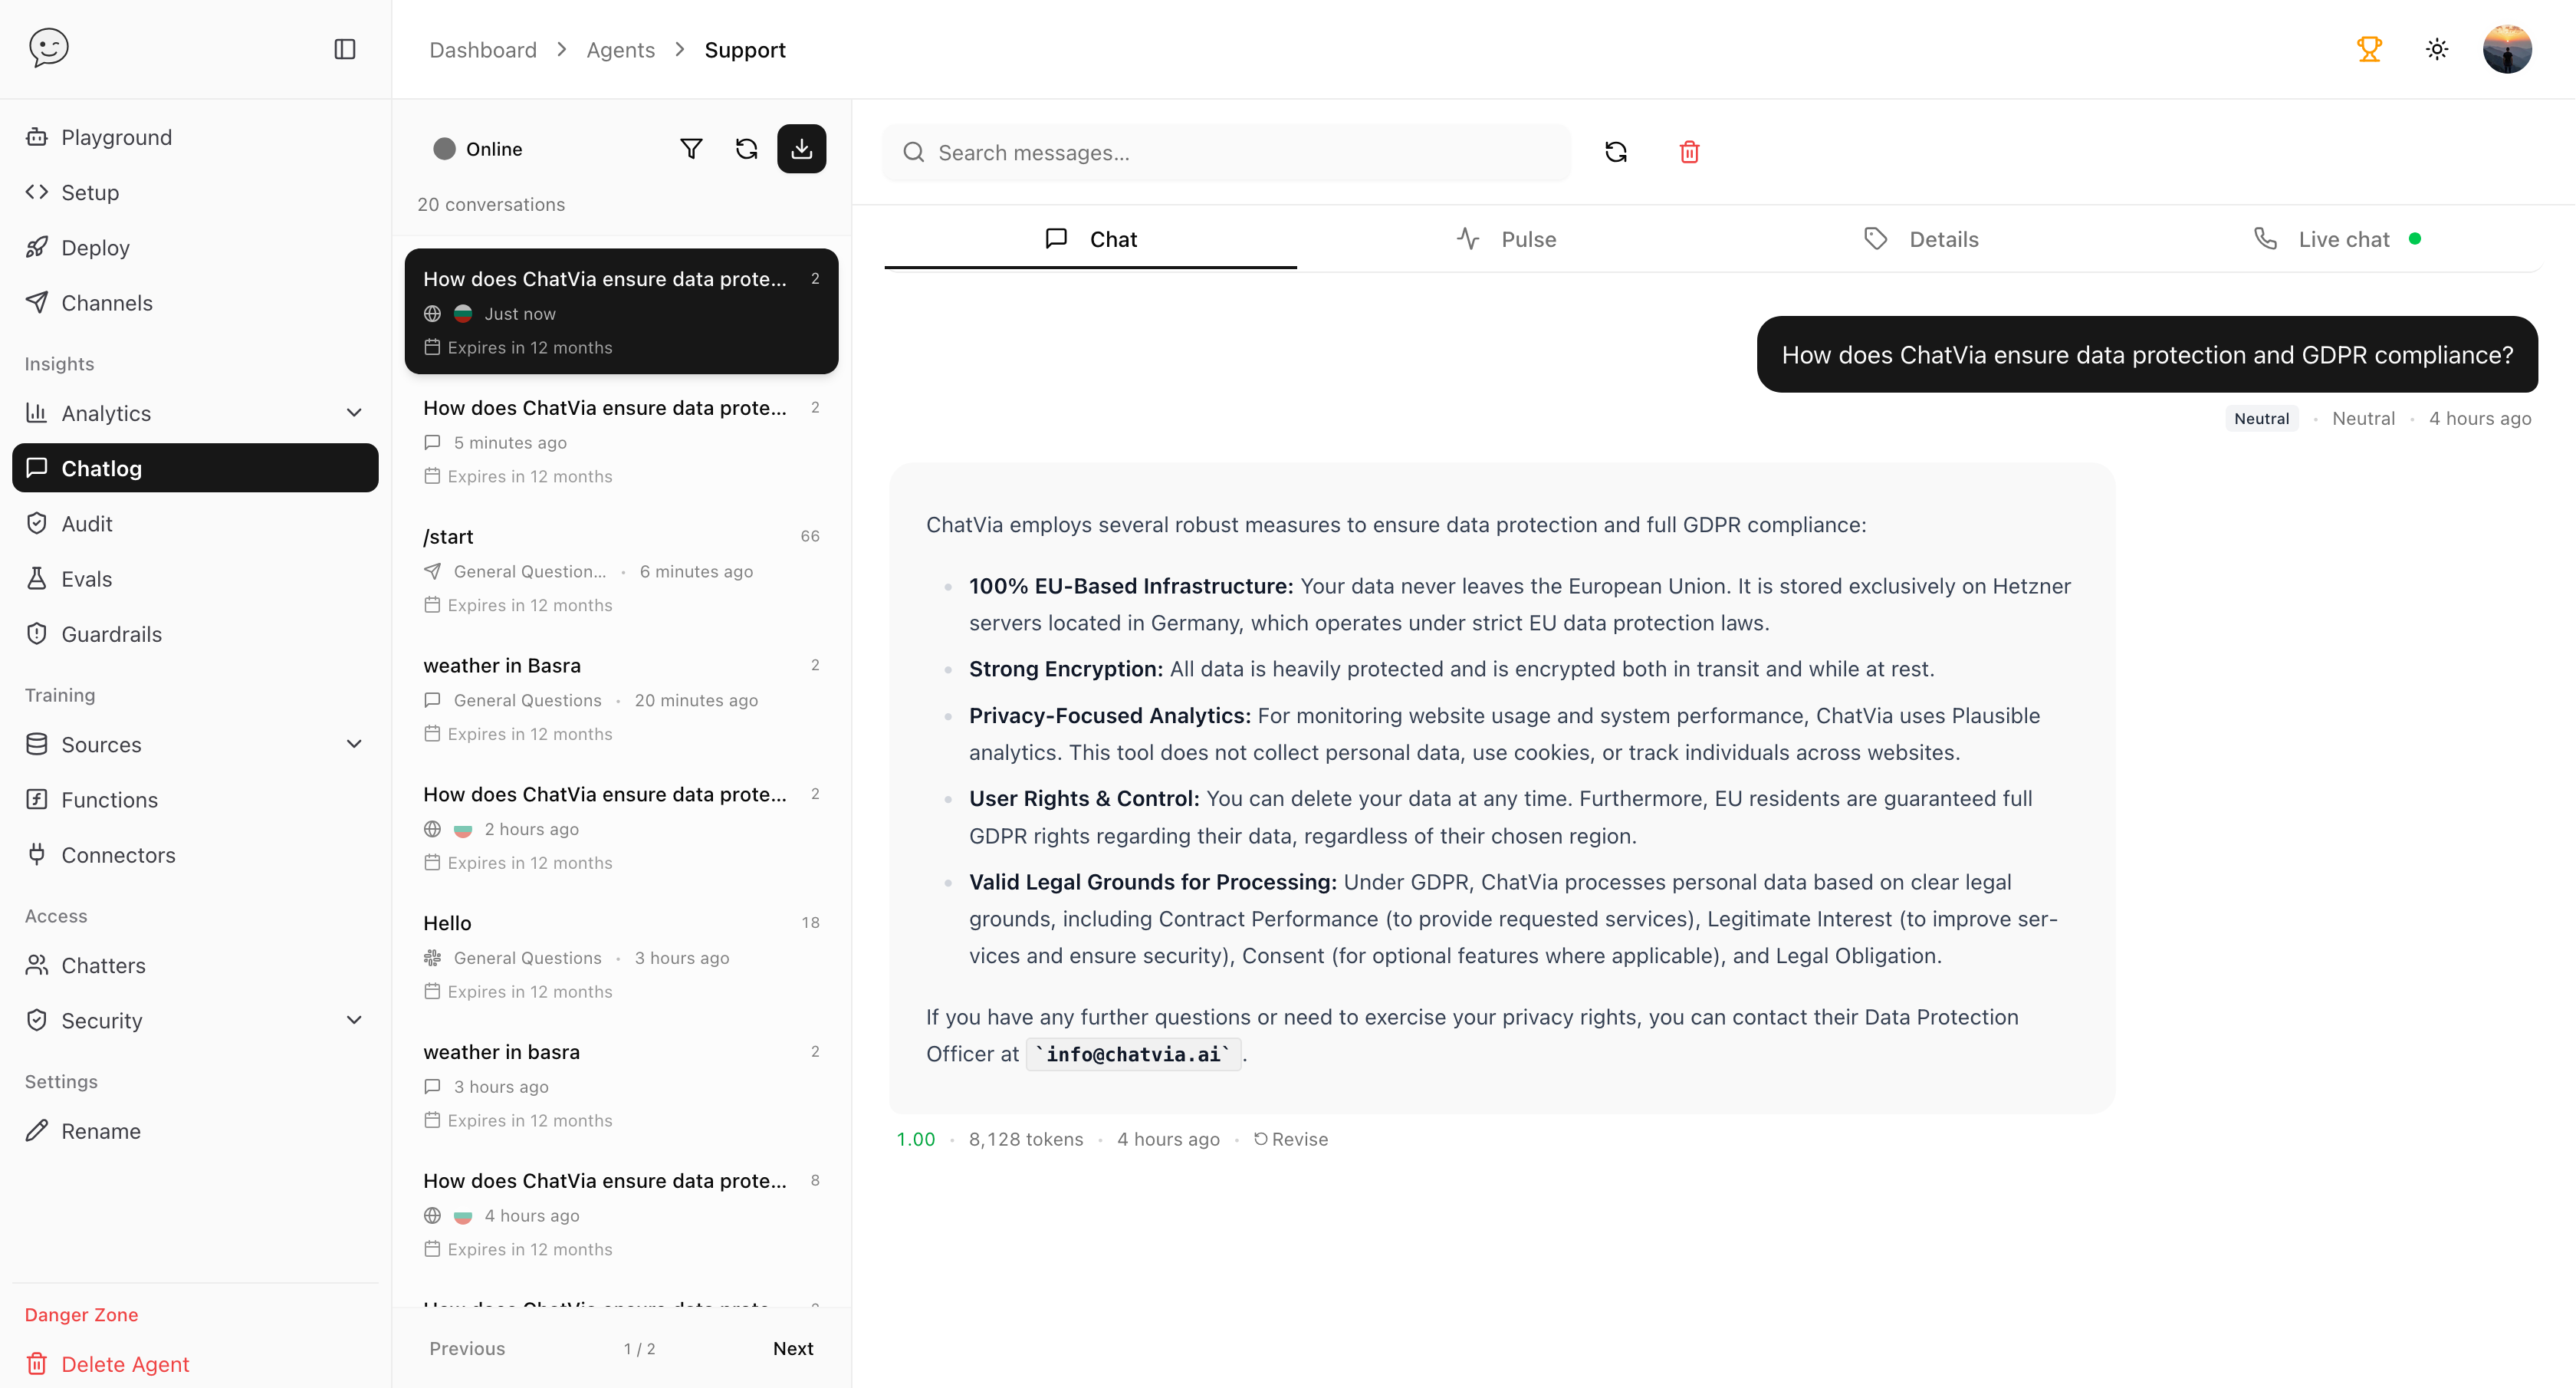Click the country flag on the Just now conversation
The height and width of the screenshot is (1388, 2576).
(x=463, y=314)
